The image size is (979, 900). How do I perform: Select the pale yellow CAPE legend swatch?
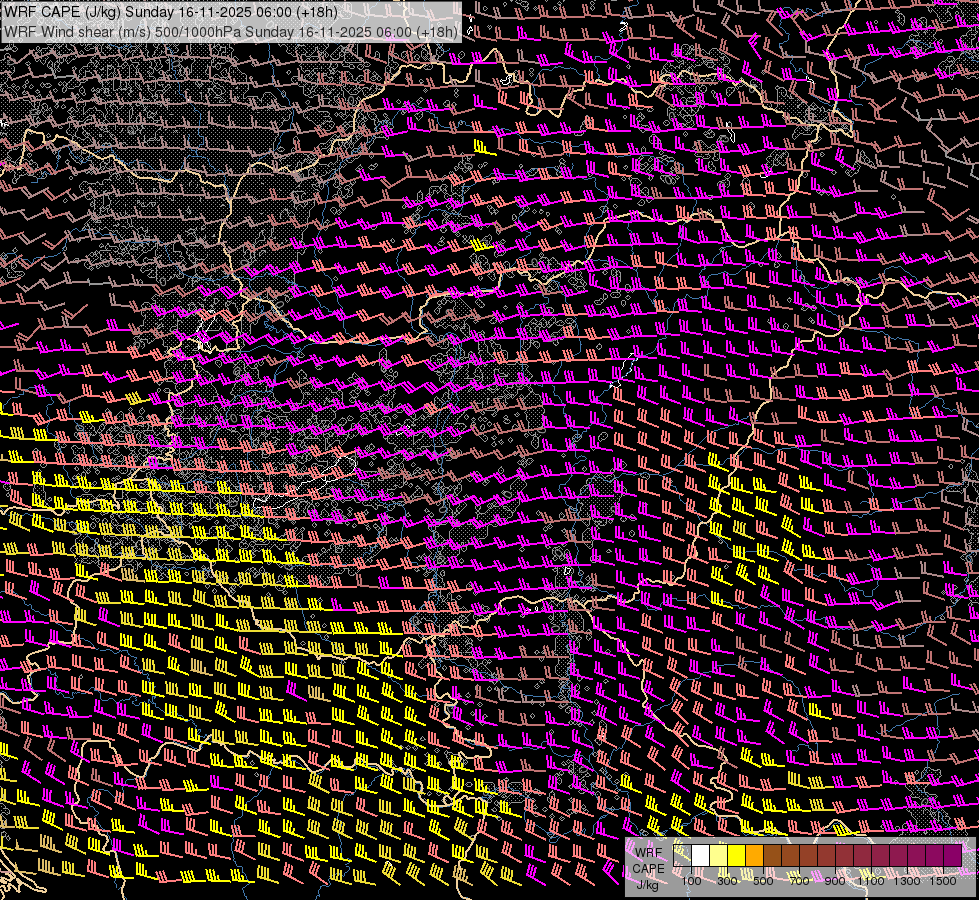point(718,855)
